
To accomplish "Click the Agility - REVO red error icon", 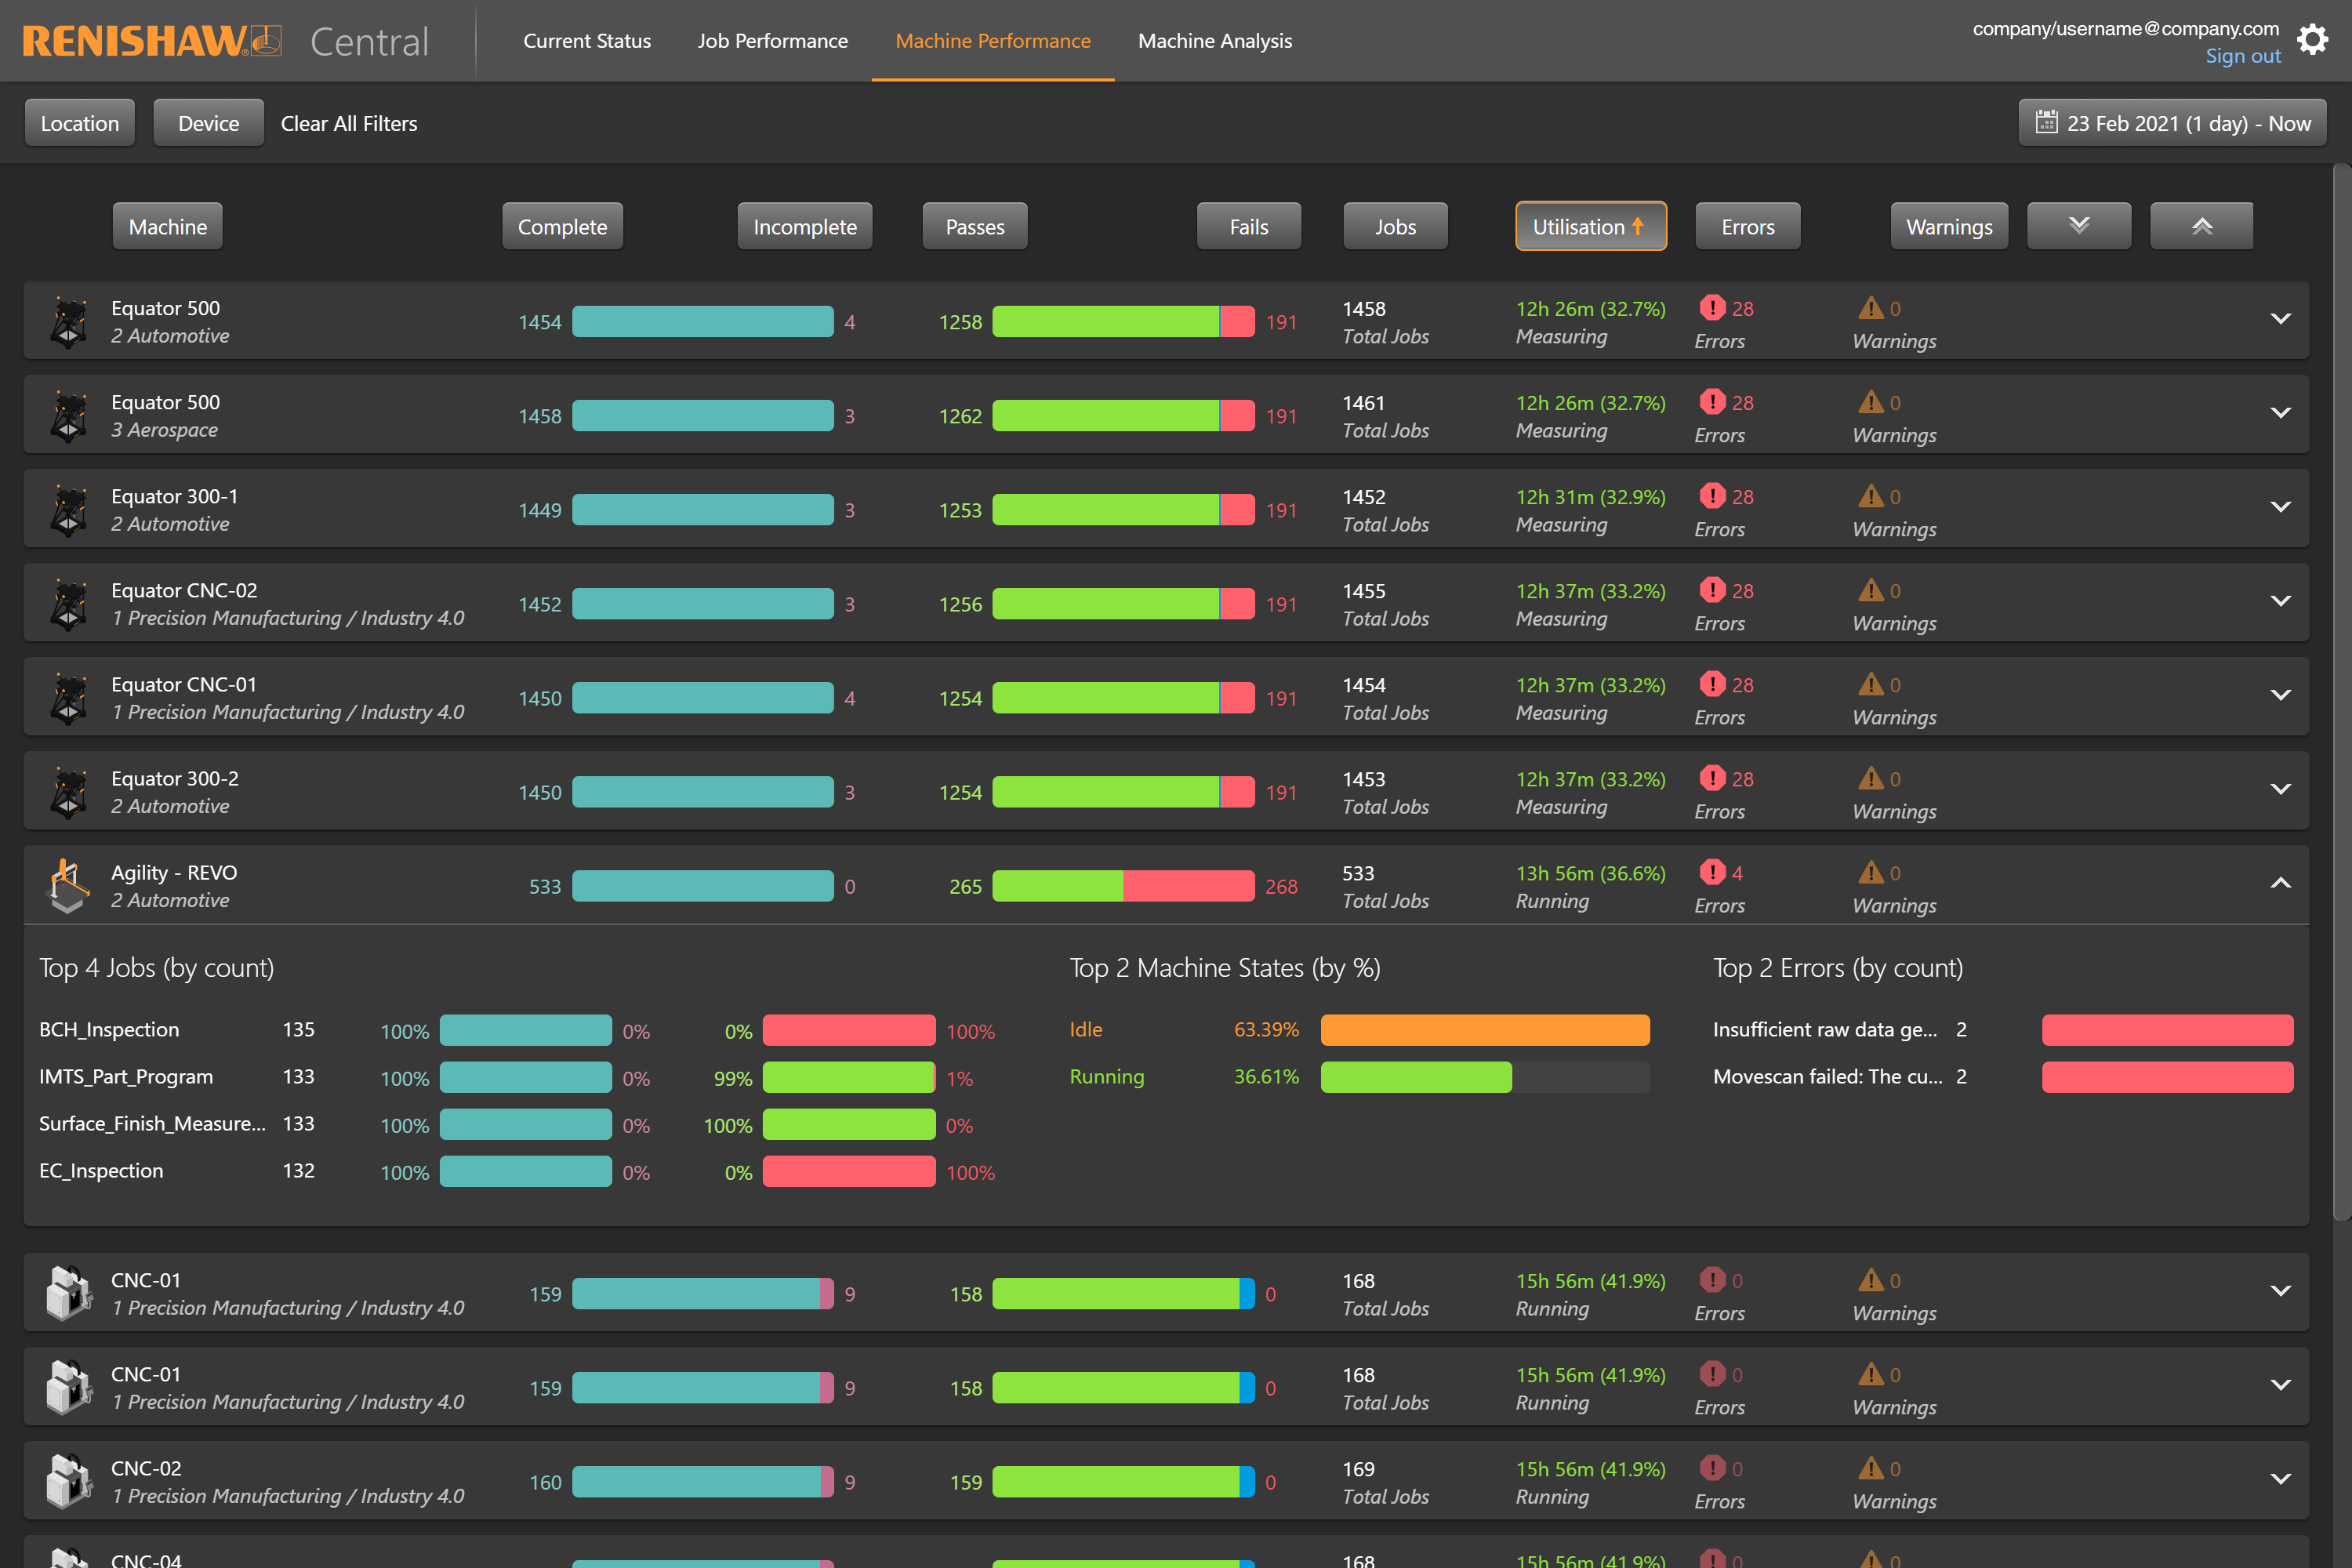I will 1712,872.
